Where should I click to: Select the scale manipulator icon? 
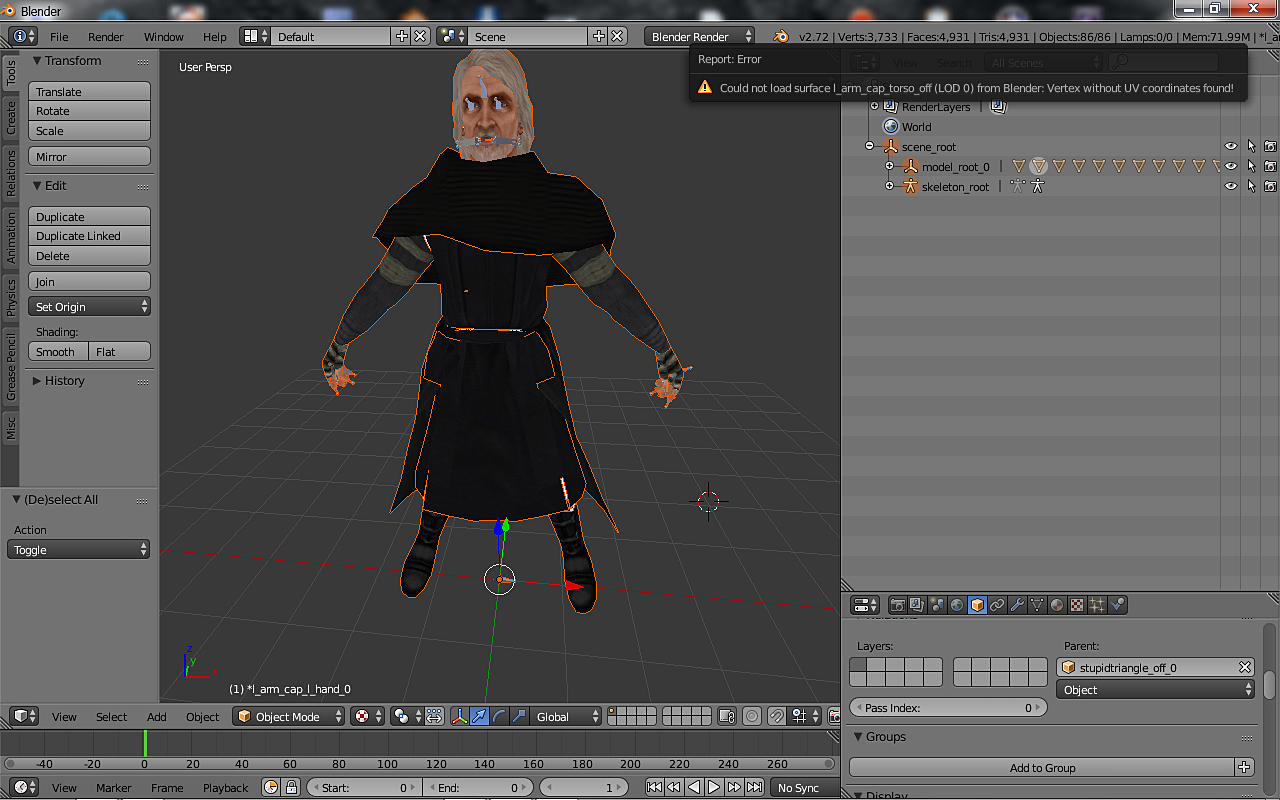[x=518, y=716]
